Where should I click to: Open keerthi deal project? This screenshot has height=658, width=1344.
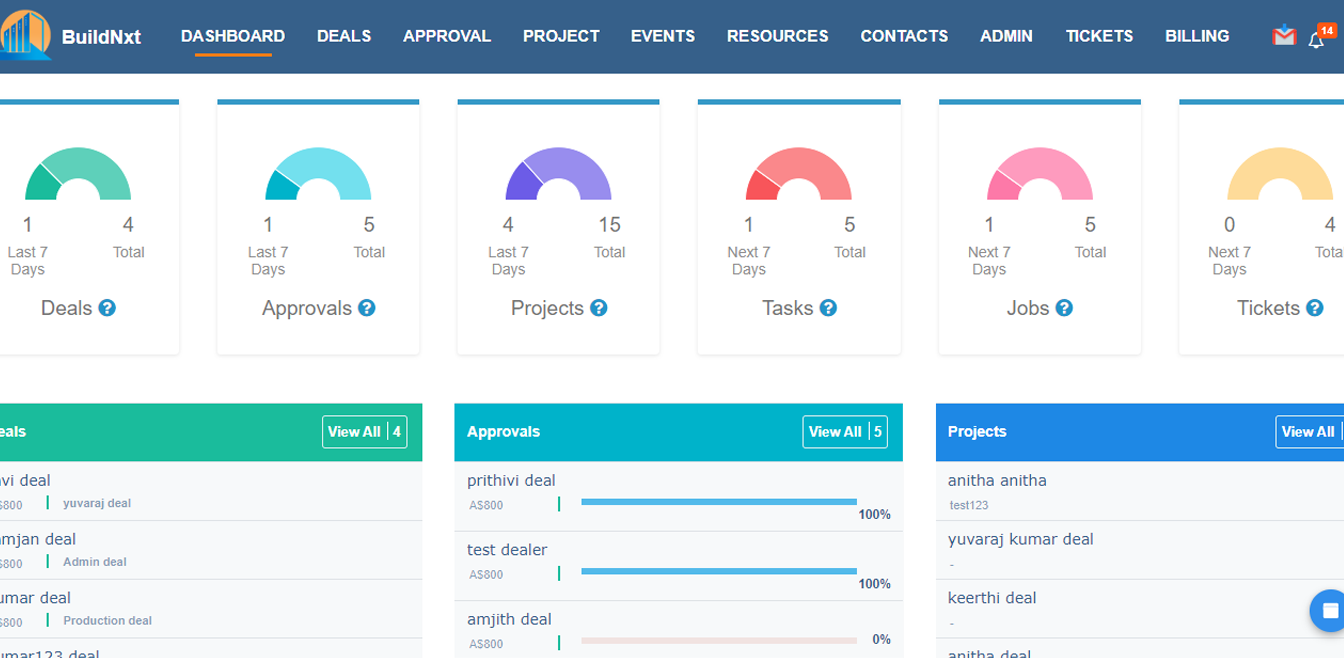(992, 598)
